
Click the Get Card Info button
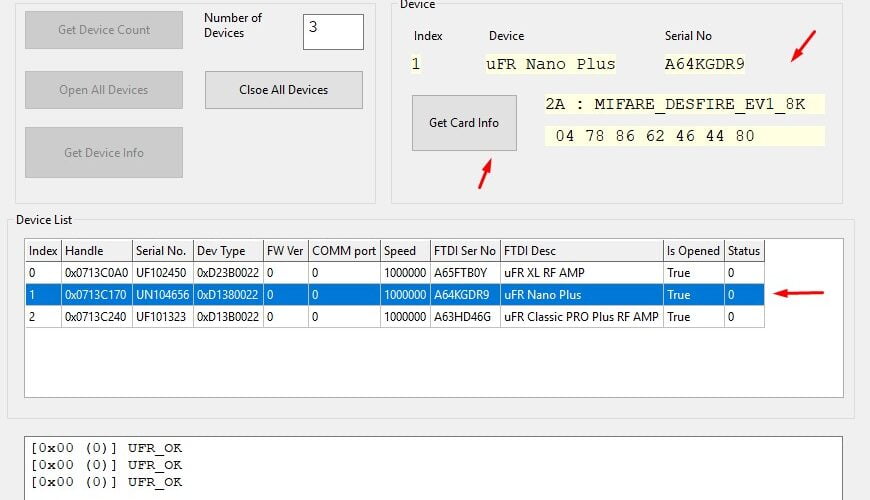[464, 123]
